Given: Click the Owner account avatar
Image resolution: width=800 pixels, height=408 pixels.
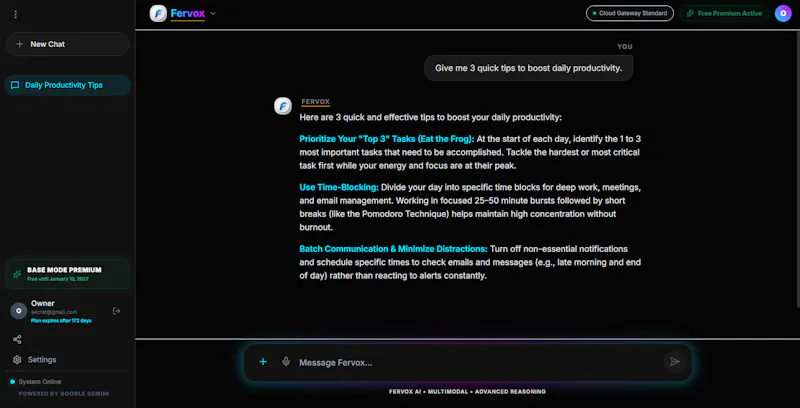Looking at the screenshot, I should [19, 311].
